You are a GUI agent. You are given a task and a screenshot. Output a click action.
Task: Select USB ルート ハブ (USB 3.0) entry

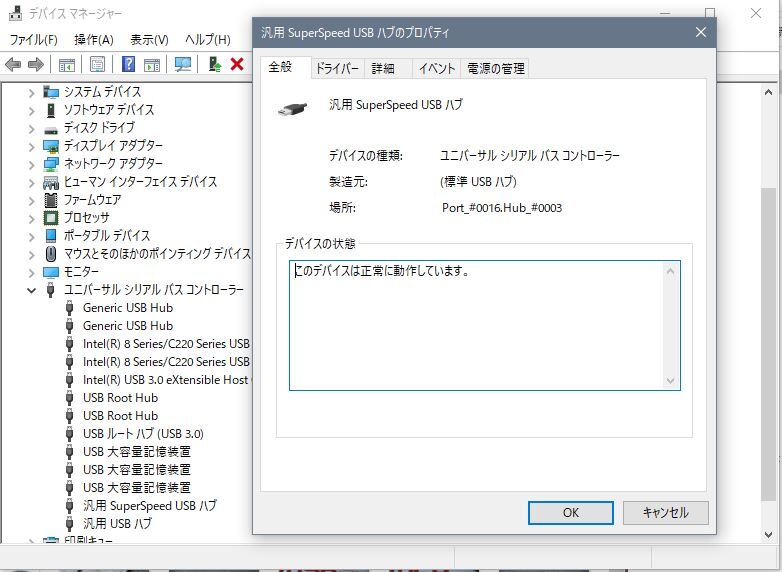pos(143,434)
